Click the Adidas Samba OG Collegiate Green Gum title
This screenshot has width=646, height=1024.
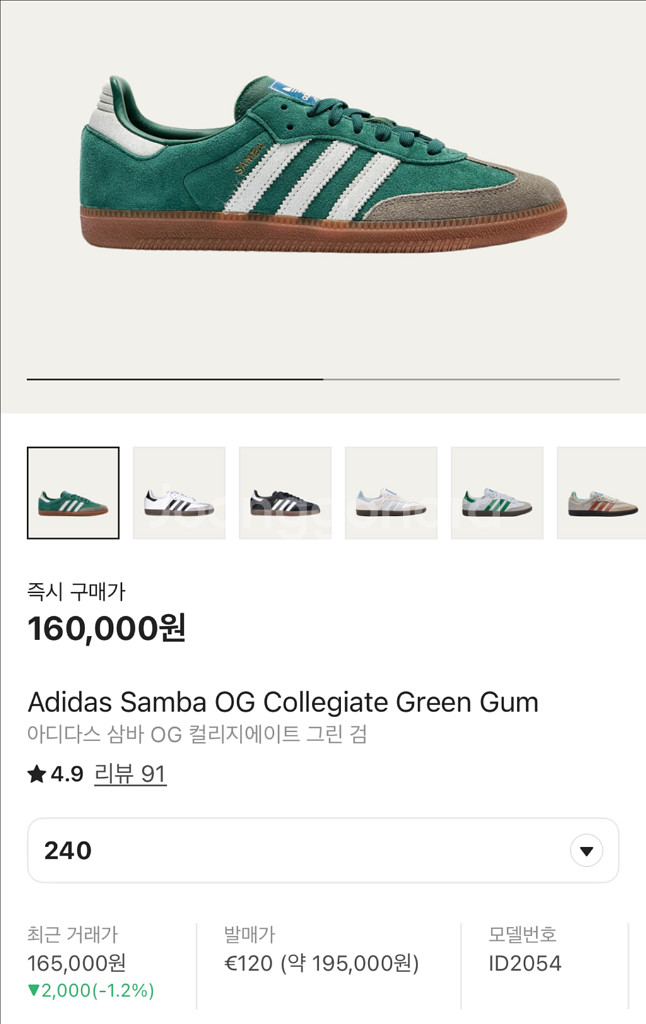point(283,702)
